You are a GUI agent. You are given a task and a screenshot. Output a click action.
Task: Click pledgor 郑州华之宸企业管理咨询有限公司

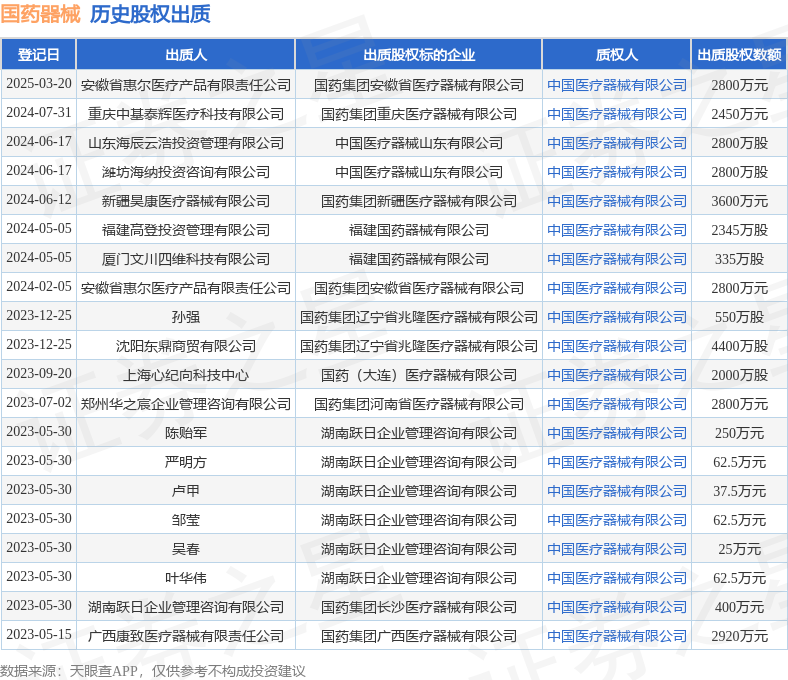(x=186, y=404)
